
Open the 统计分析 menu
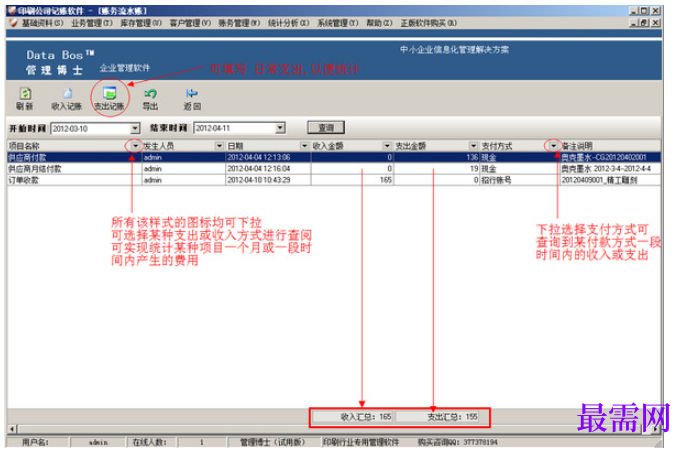pyautogui.click(x=289, y=23)
